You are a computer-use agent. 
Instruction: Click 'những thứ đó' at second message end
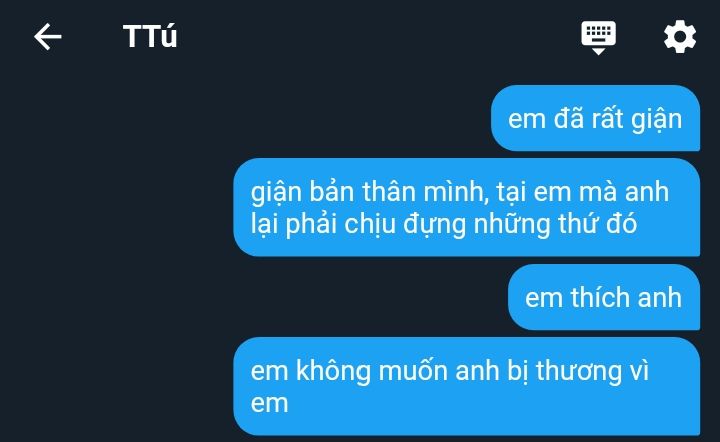click(555, 224)
